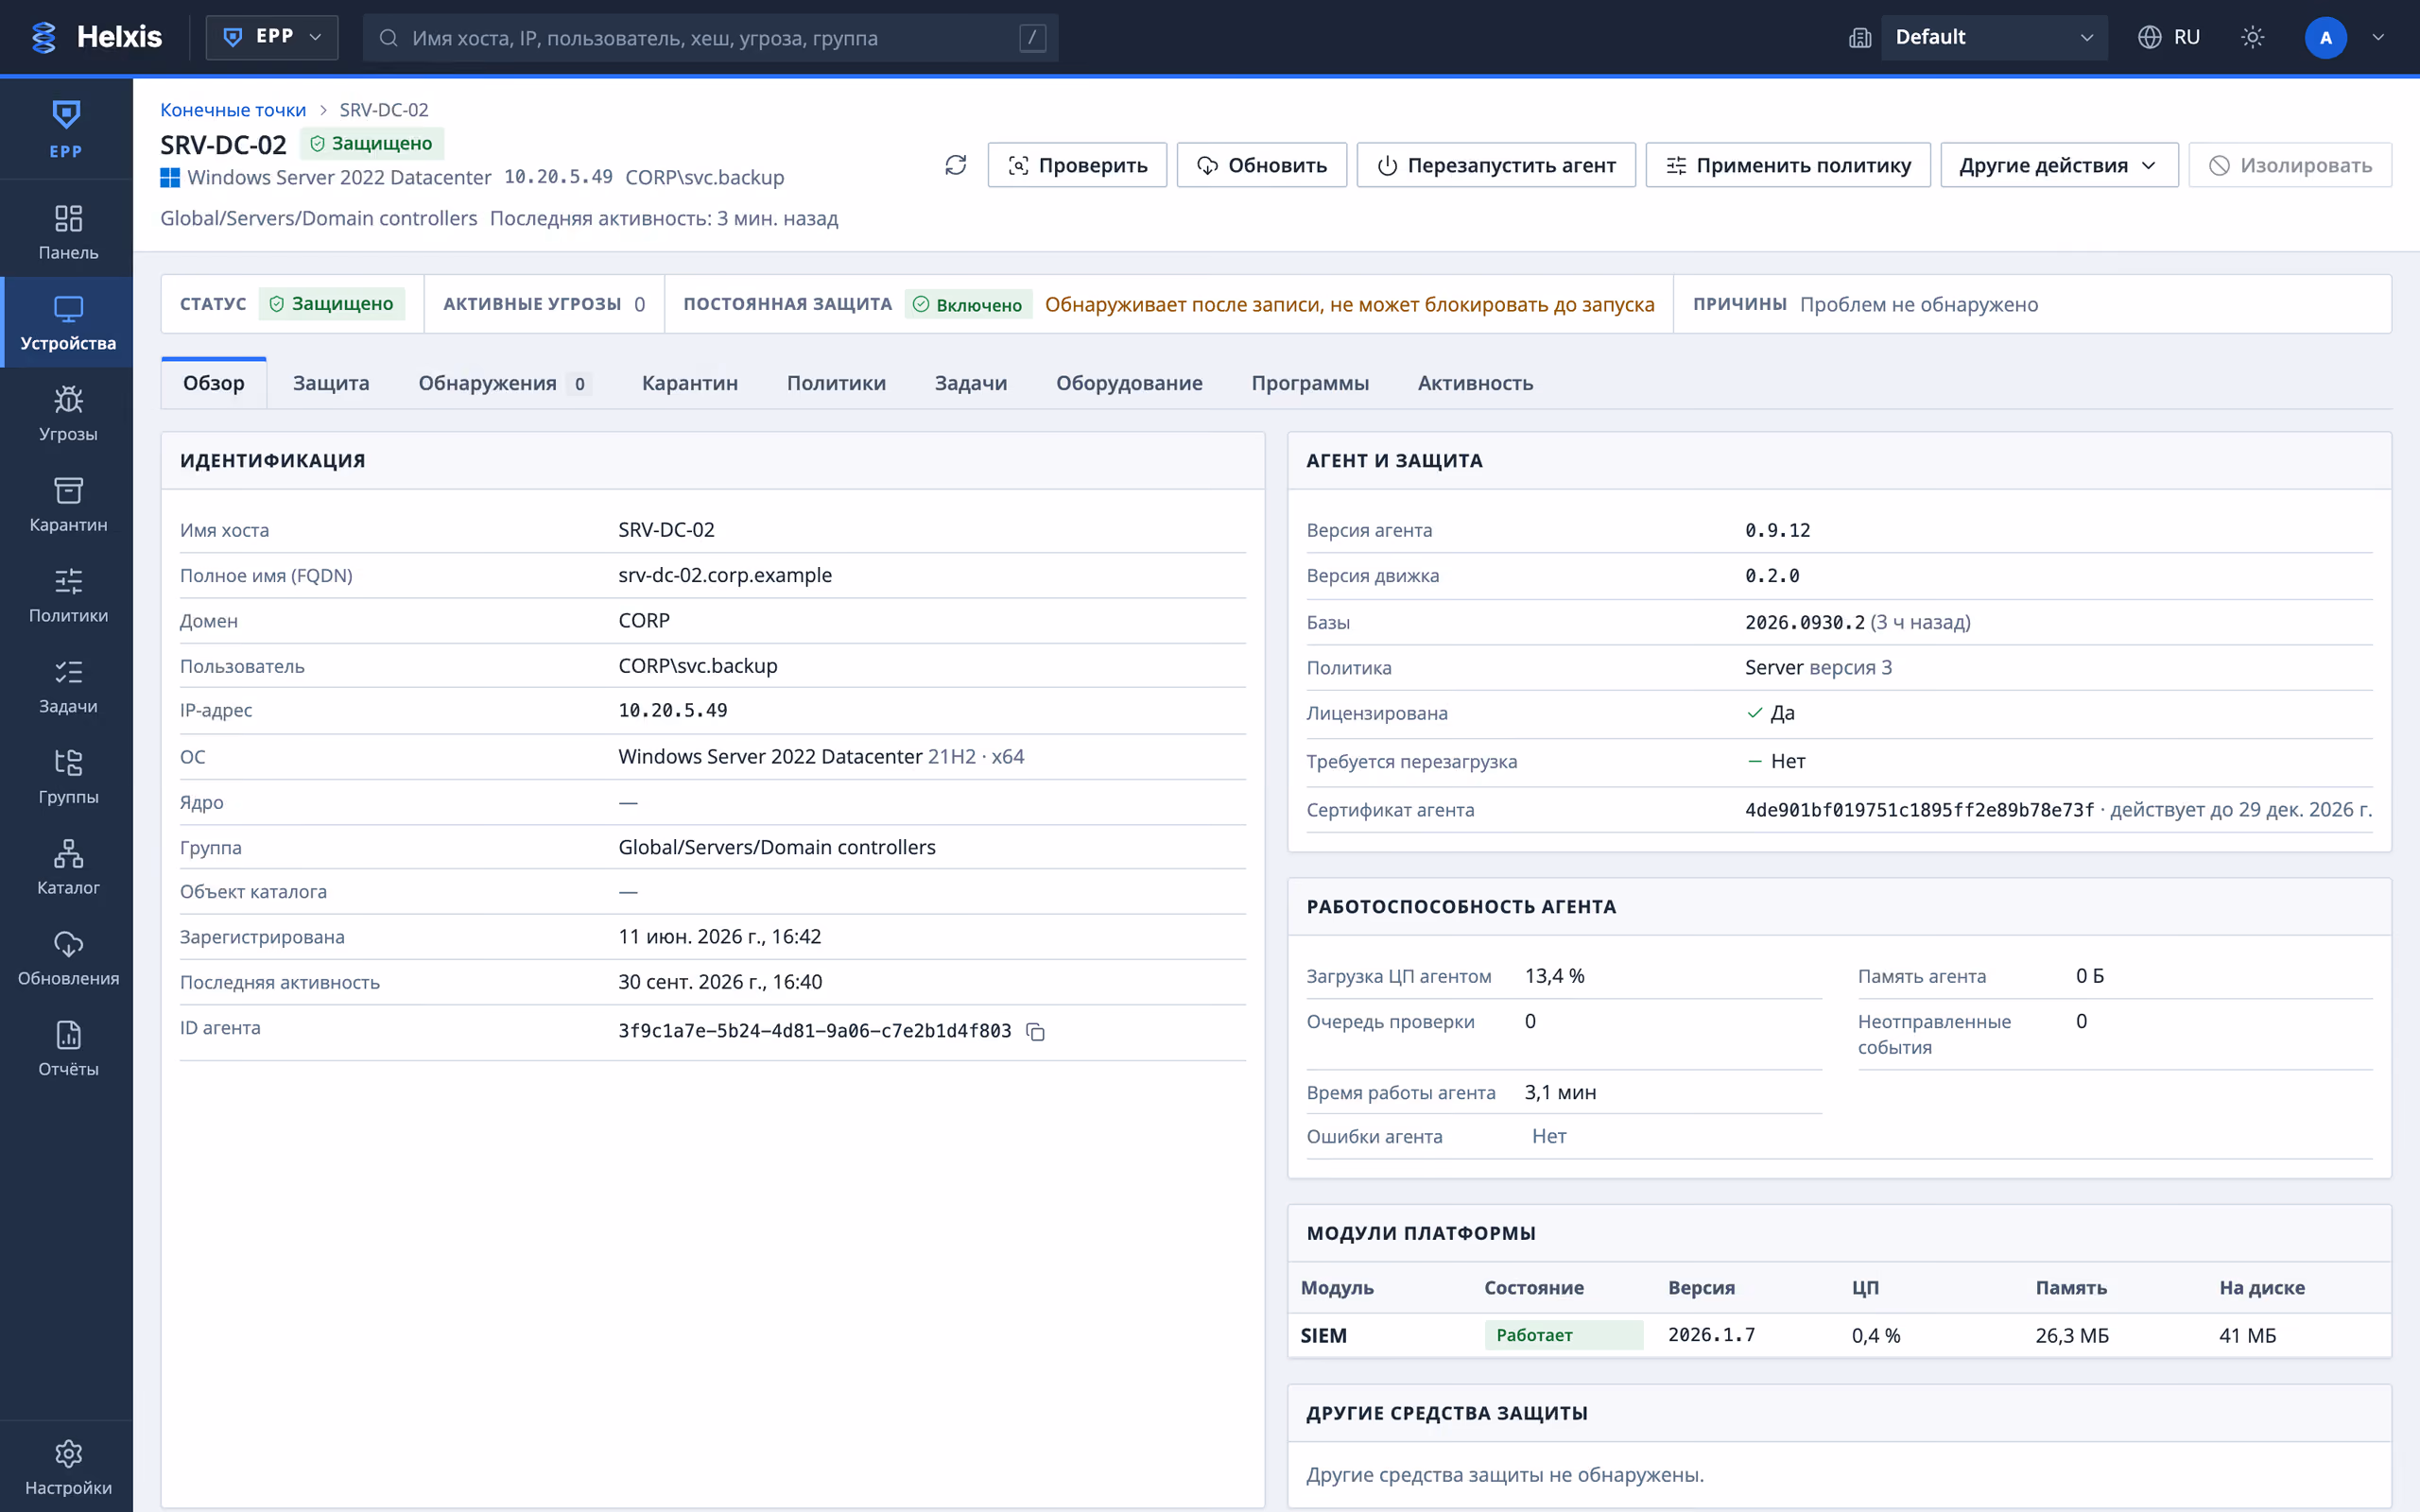Open Политики in the left sidebar
The height and width of the screenshot is (1512, 2420).
point(68,595)
